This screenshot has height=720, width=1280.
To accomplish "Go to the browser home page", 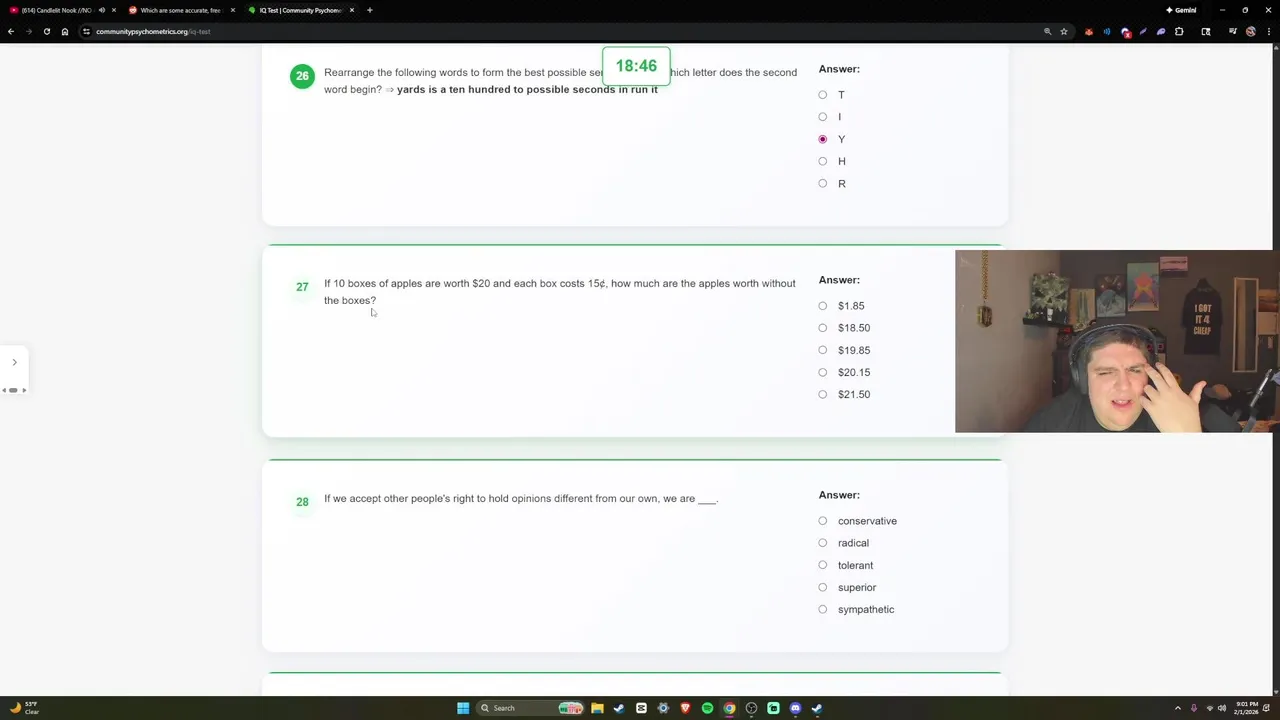I will point(65,31).
